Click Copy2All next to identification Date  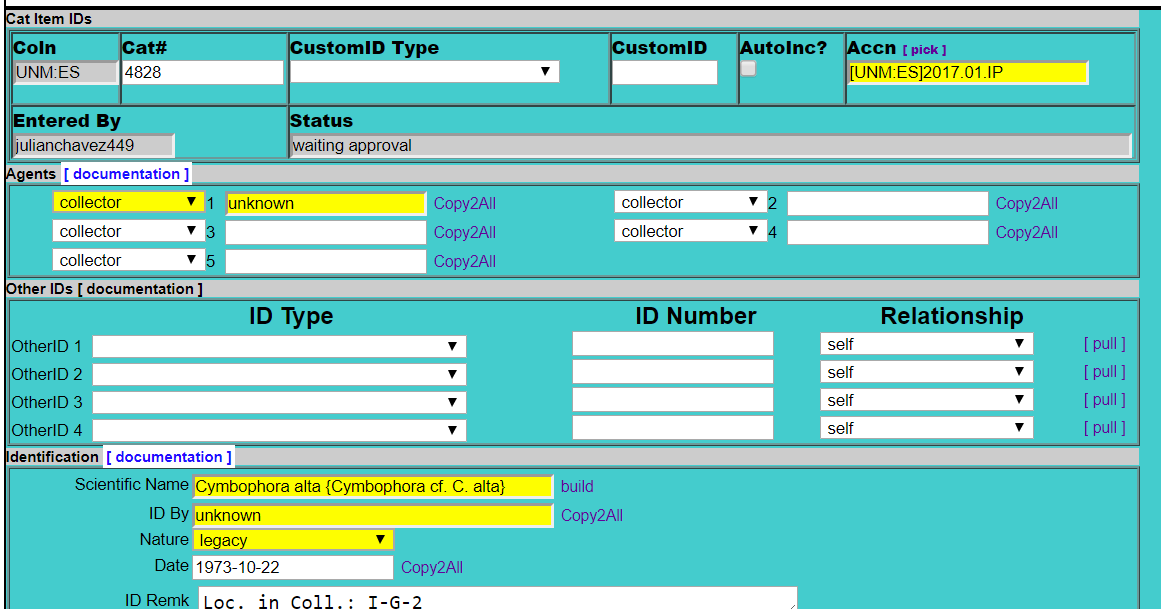[x=432, y=568]
